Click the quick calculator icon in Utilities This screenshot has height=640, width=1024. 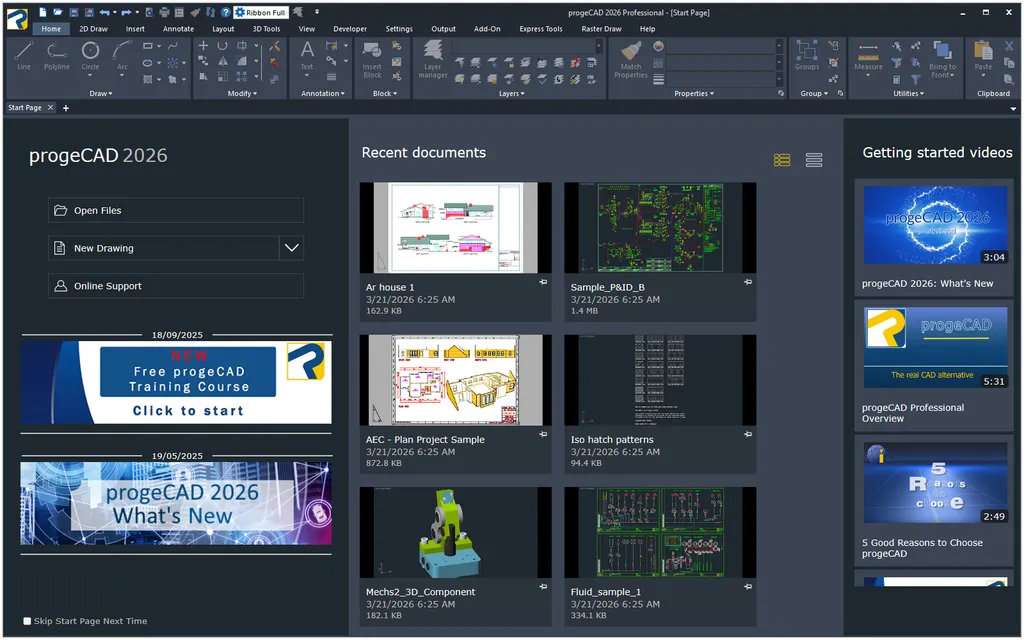tap(897, 80)
